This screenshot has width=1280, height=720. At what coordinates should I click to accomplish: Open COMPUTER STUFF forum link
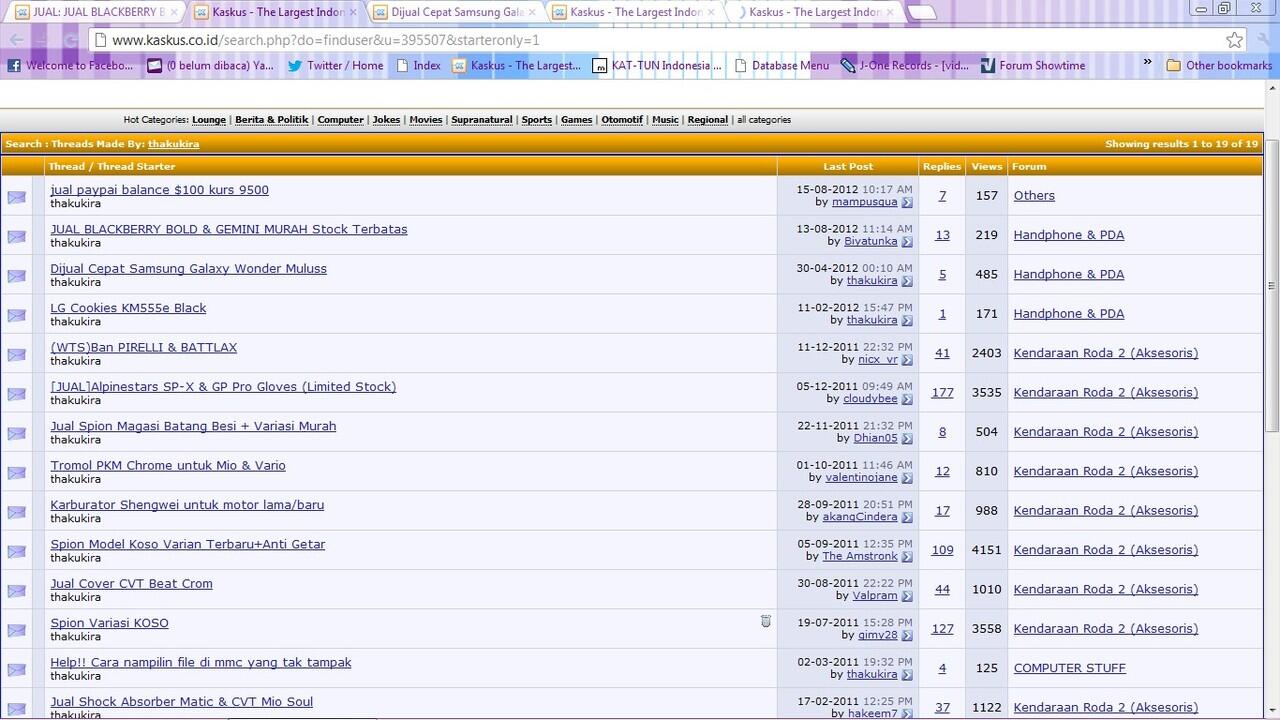[x=1070, y=668]
